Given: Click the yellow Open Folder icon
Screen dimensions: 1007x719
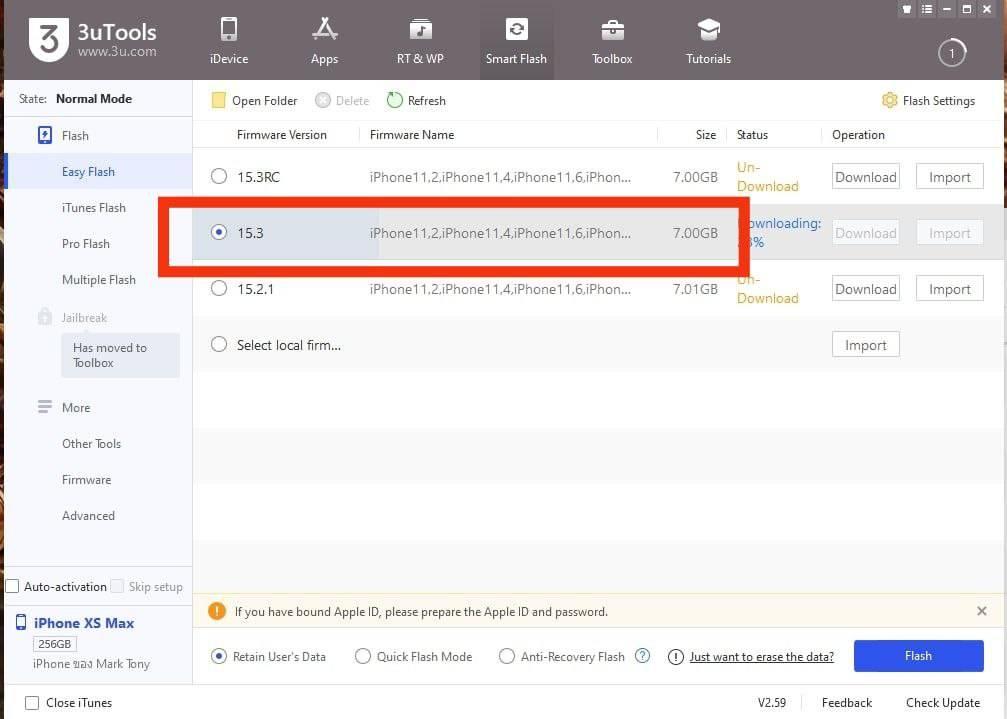Looking at the screenshot, I should pos(218,100).
